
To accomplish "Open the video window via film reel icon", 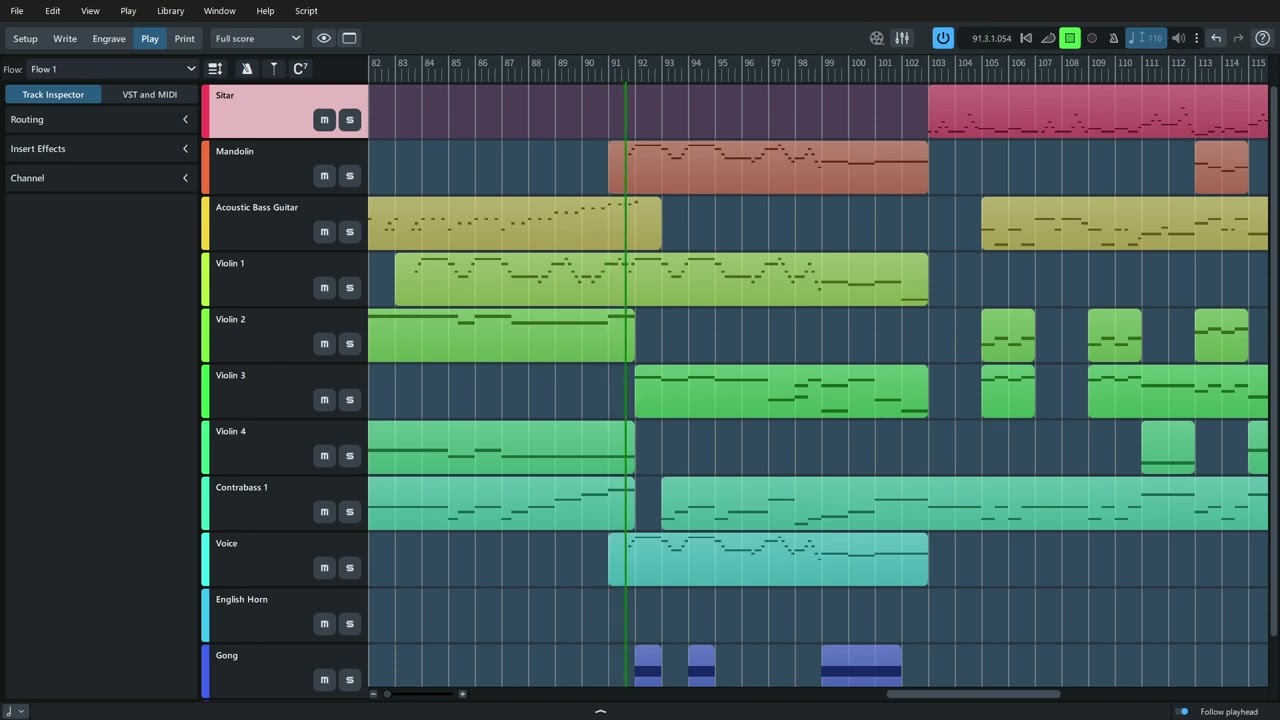I will 877,38.
